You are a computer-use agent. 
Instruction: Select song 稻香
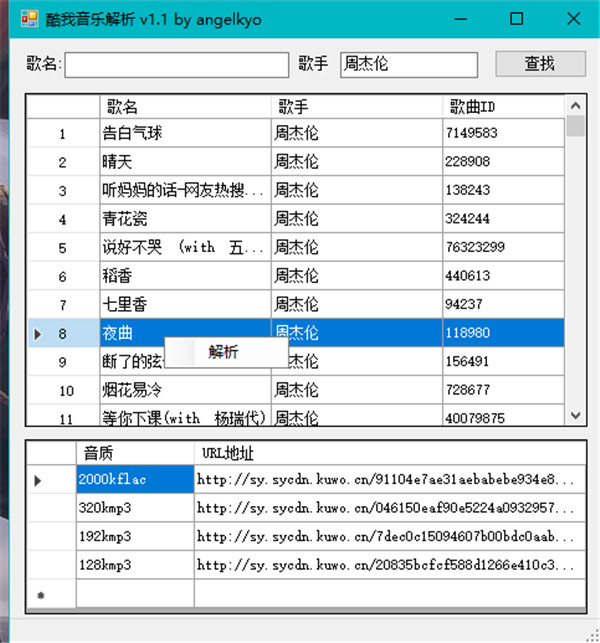185,276
